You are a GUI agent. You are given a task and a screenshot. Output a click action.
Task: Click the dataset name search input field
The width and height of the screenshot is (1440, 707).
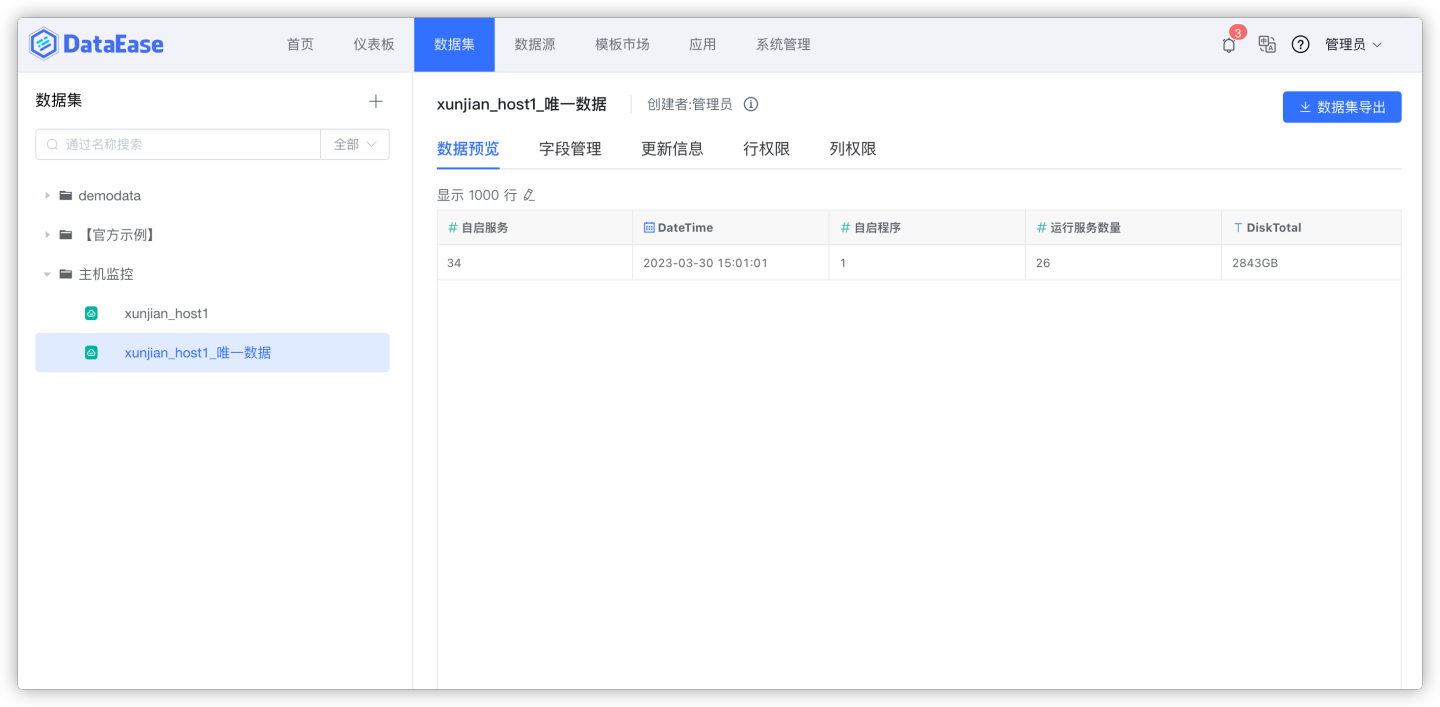click(180, 144)
